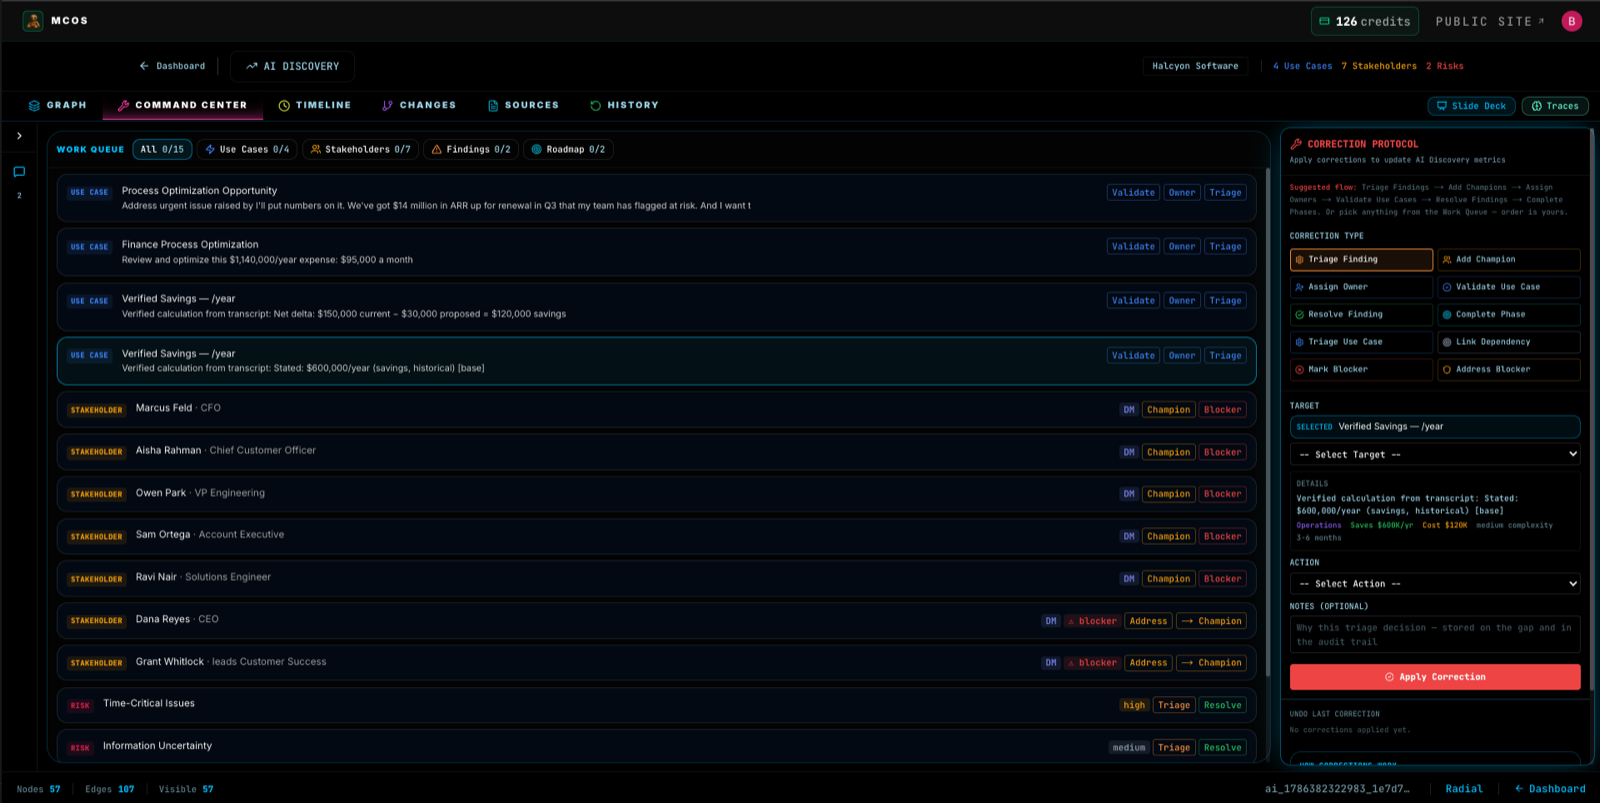Validate Process Optimization Opportunity use case
The image size is (1600, 803).
point(1133,192)
